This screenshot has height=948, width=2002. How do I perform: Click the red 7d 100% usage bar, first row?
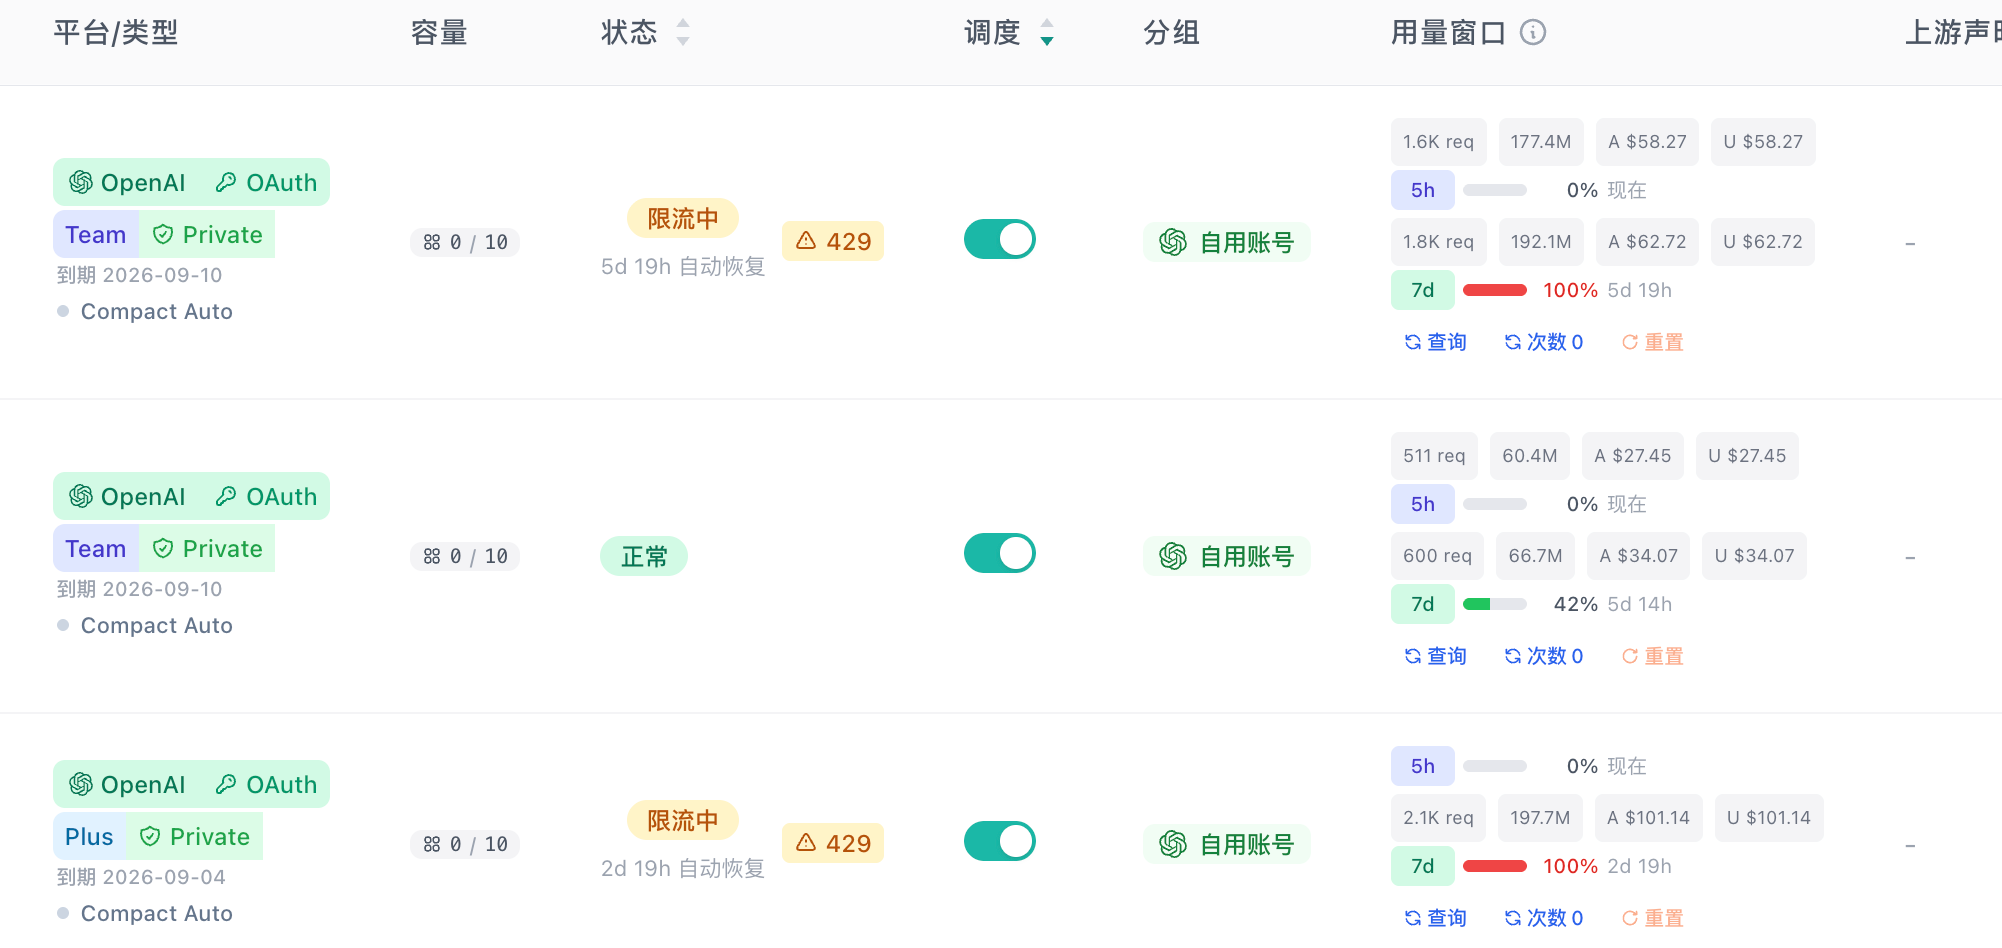(1495, 290)
